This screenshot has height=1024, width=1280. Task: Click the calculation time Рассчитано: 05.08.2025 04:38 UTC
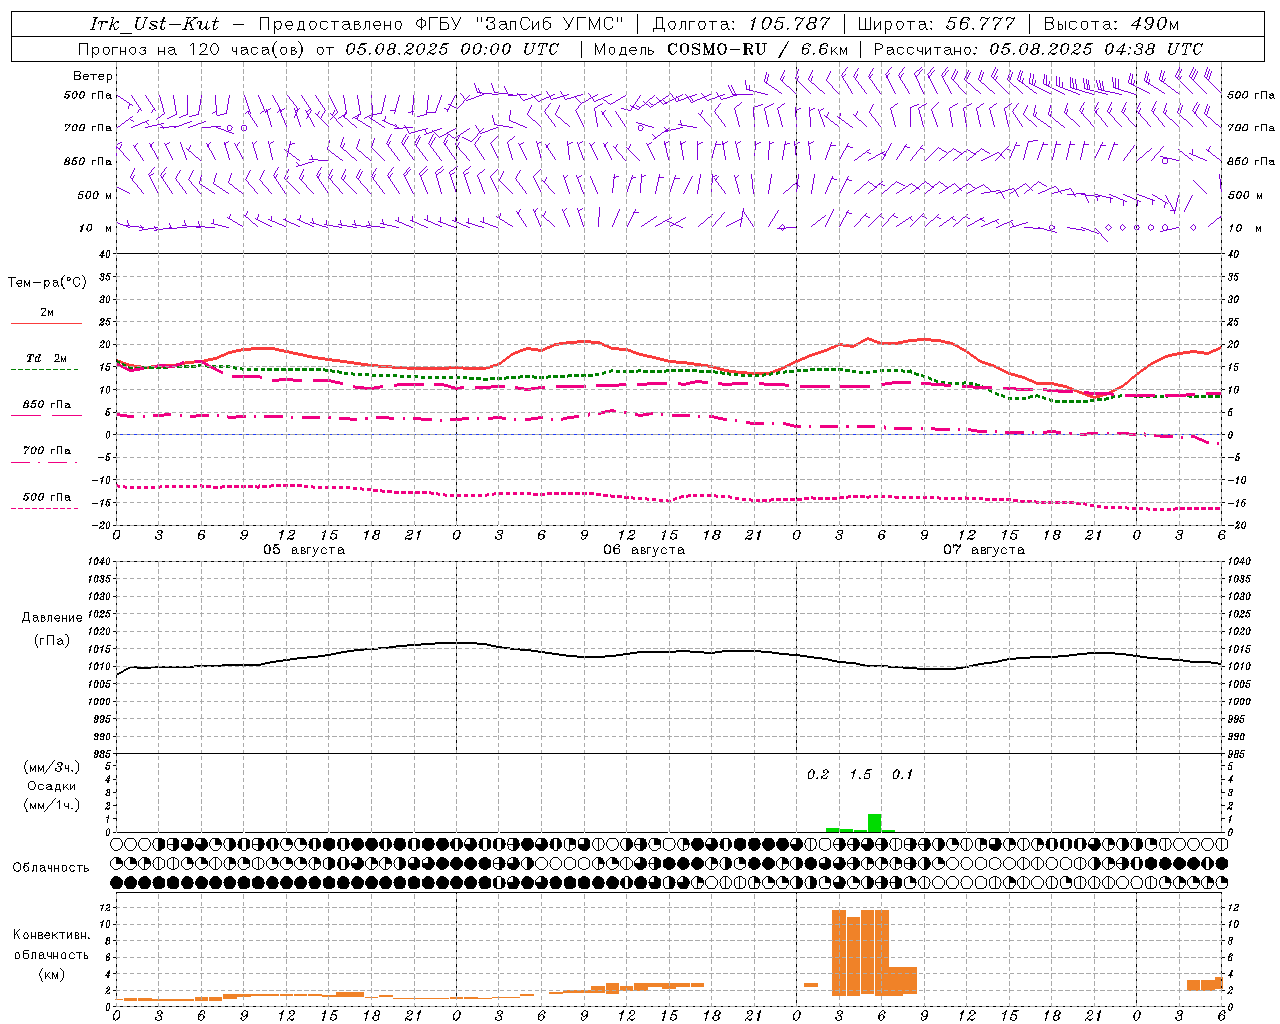pyautogui.click(x=1038, y=49)
